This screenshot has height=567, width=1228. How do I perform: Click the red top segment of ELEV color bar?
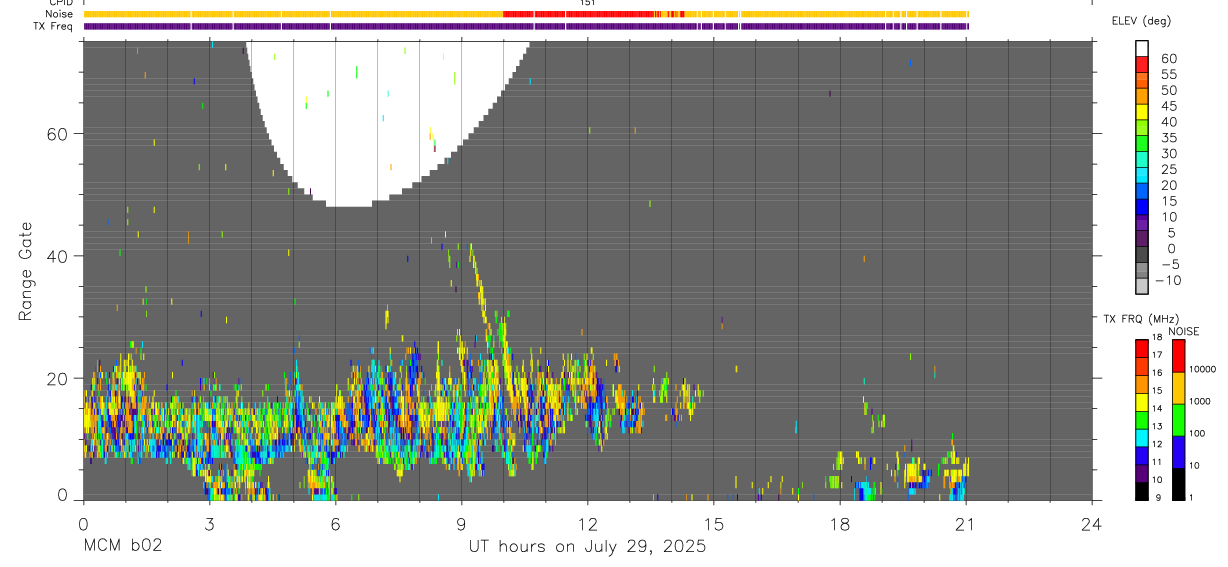(x=1142, y=64)
